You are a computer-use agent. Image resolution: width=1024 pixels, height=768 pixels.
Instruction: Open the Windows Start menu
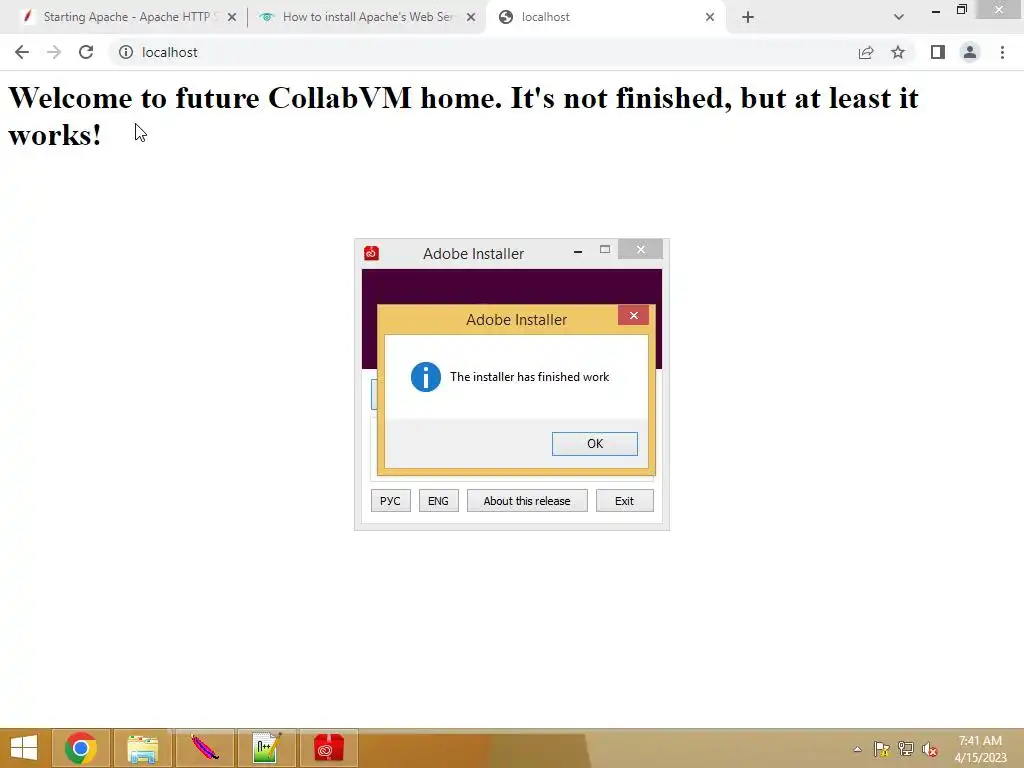click(24, 748)
